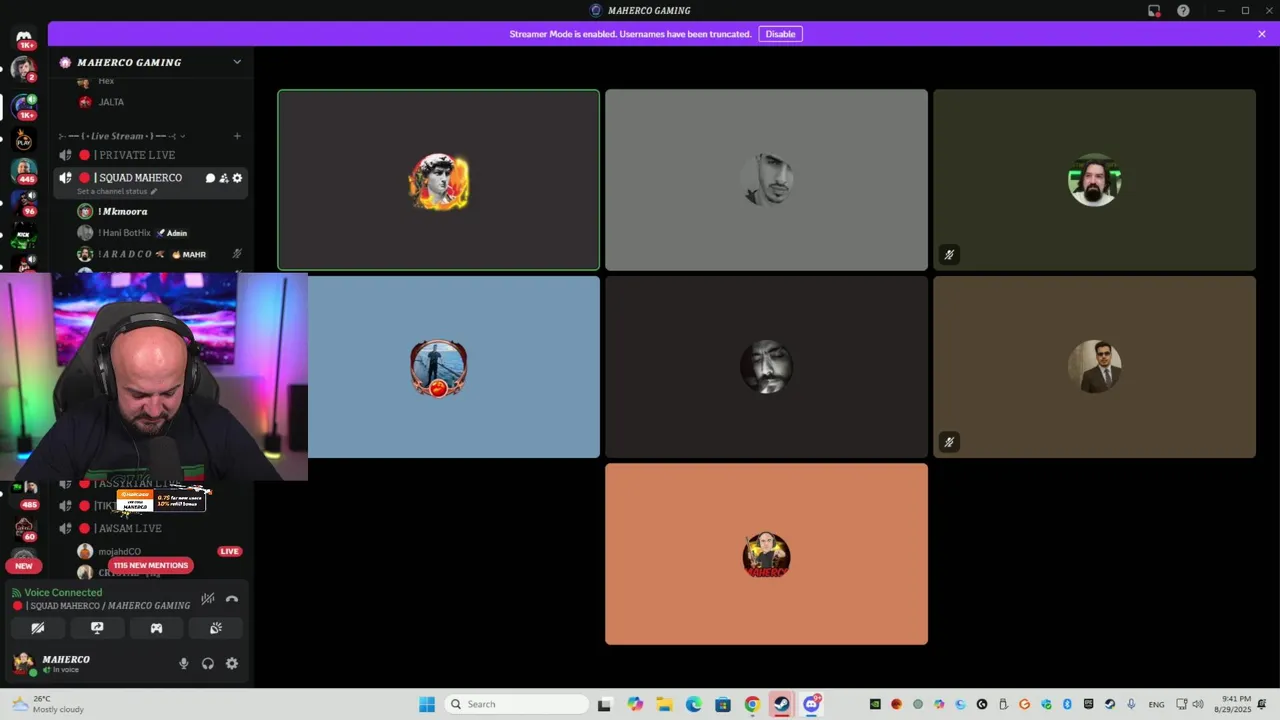
Task: Collapse the Live Stream category
Action: point(122,136)
